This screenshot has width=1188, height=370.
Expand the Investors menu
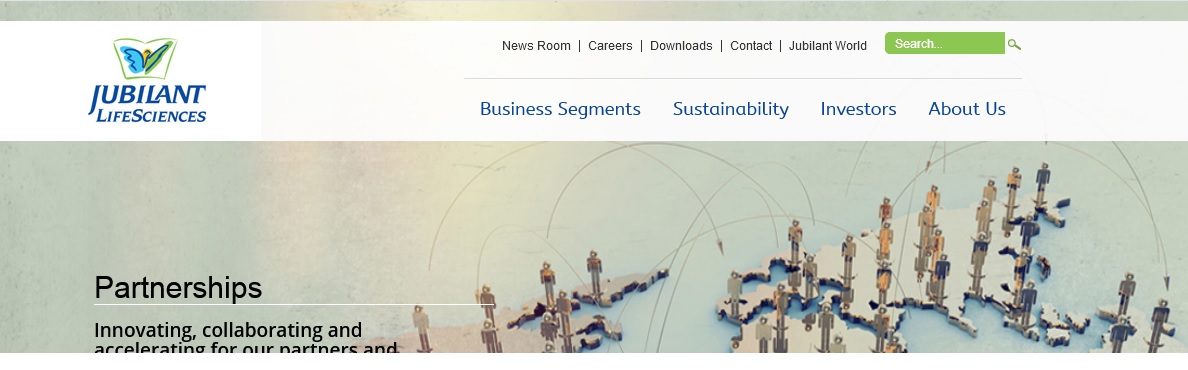[x=858, y=109]
